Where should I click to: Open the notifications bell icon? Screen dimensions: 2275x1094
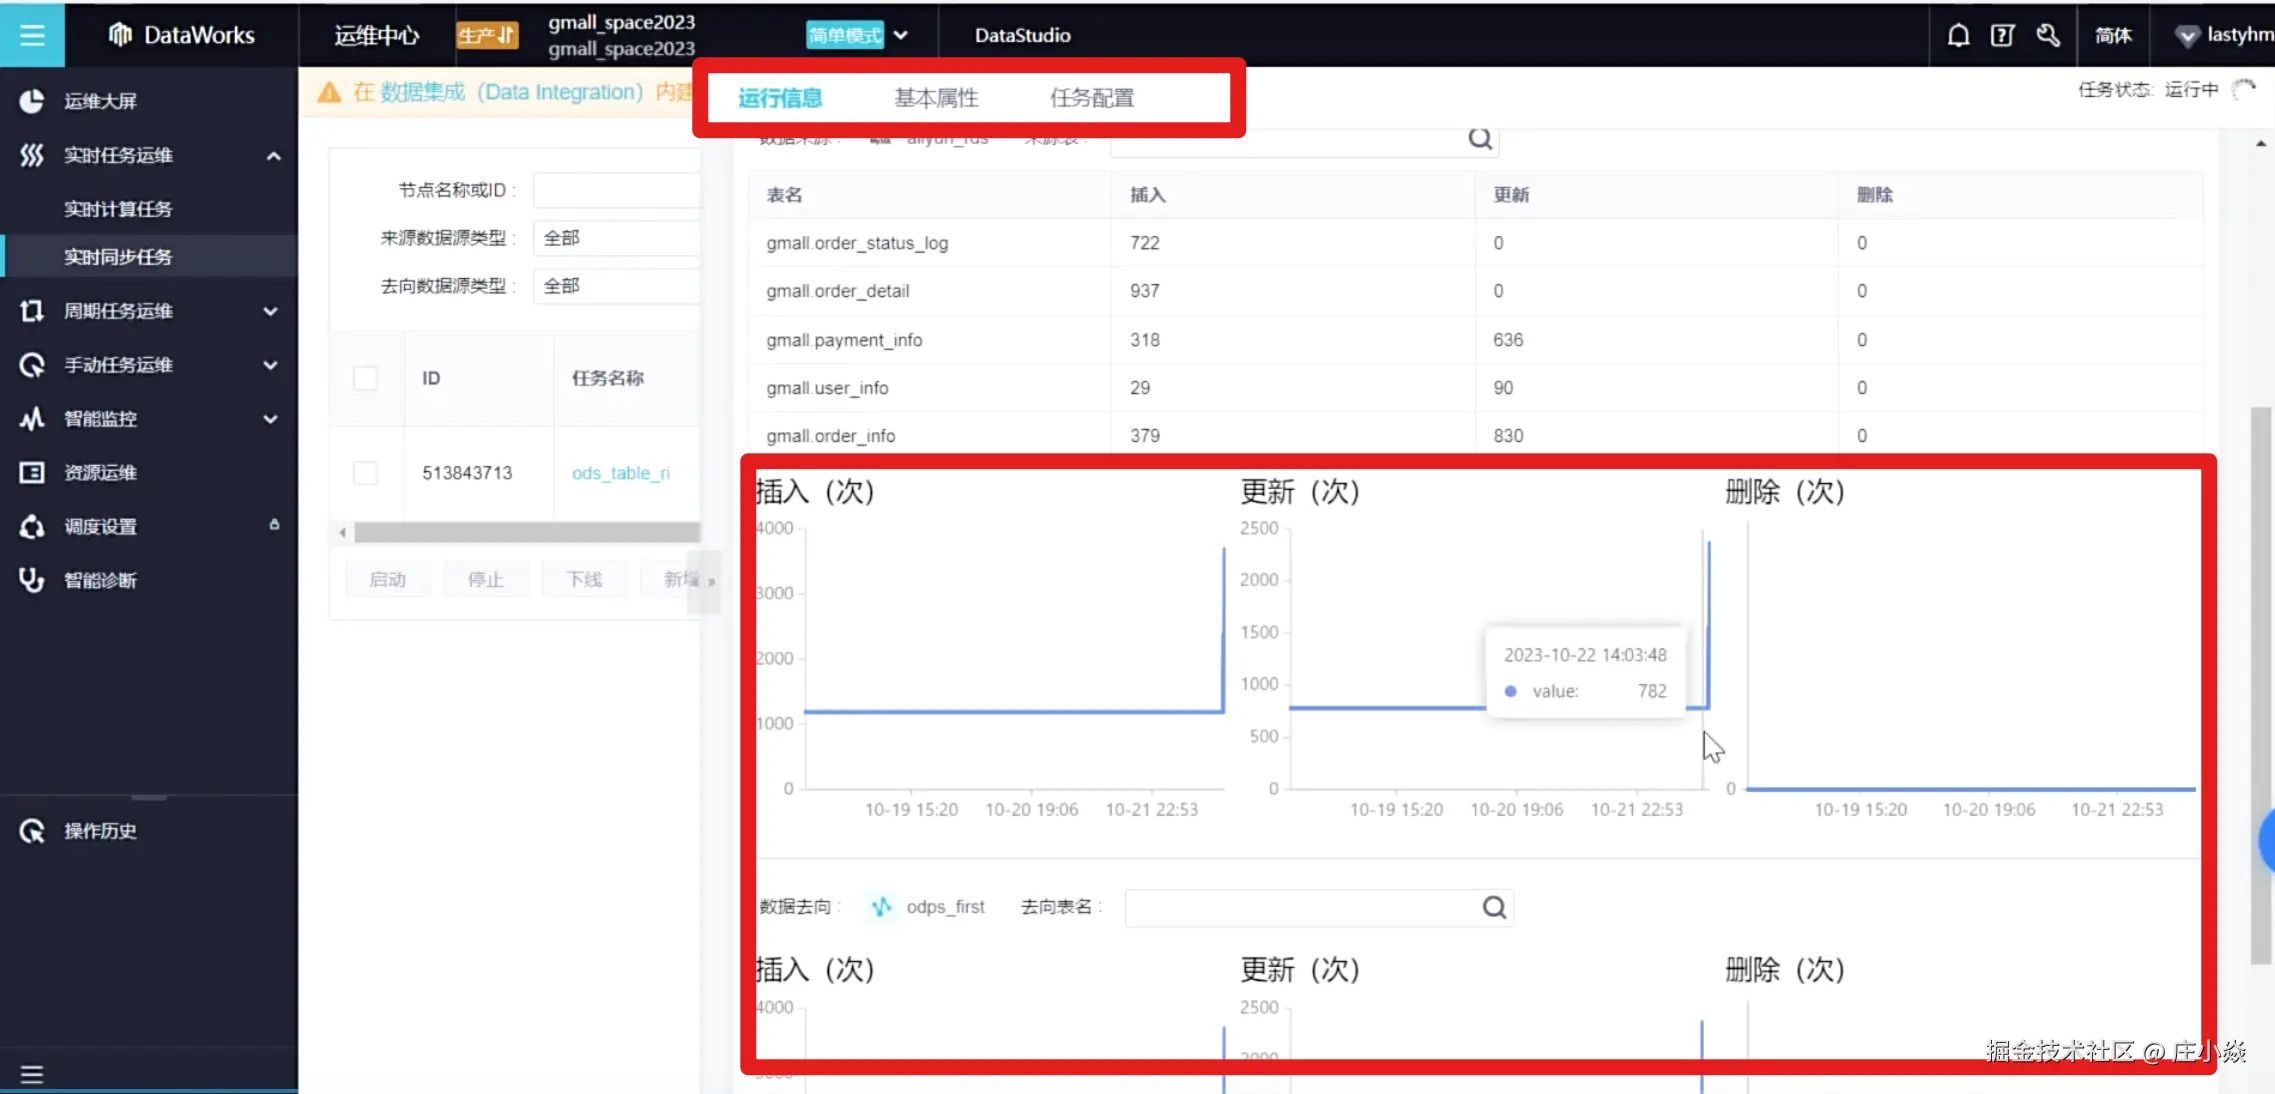click(1958, 35)
